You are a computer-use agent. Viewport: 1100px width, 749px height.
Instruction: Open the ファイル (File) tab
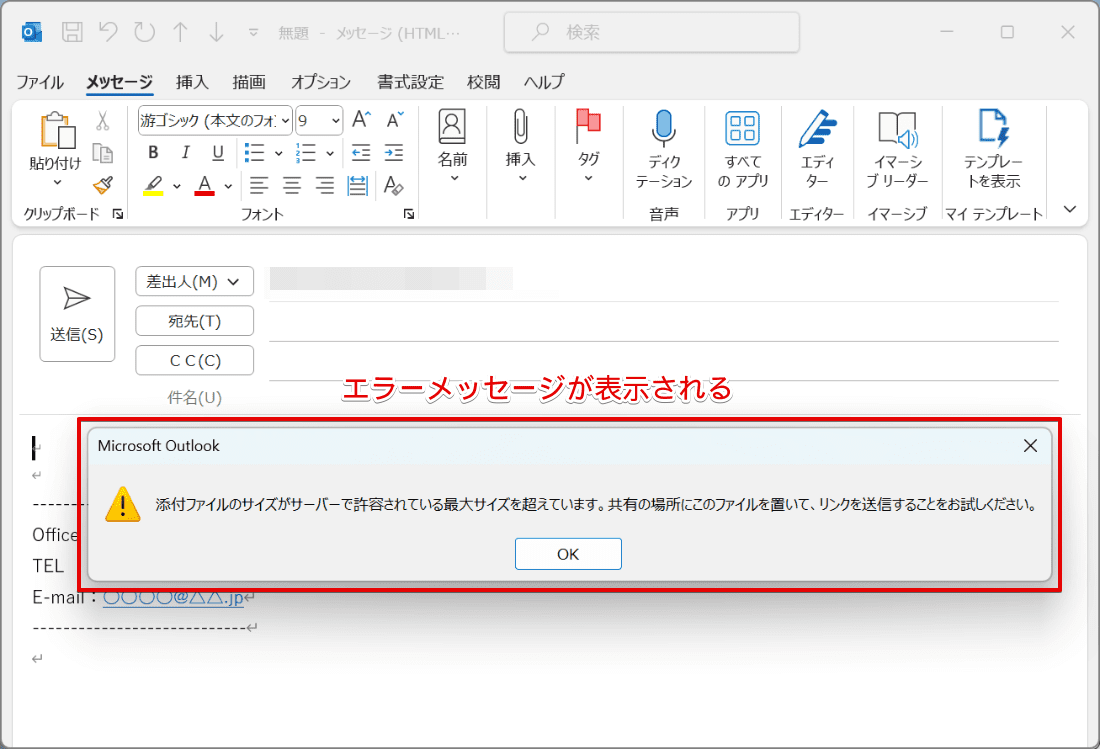coord(40,82)
